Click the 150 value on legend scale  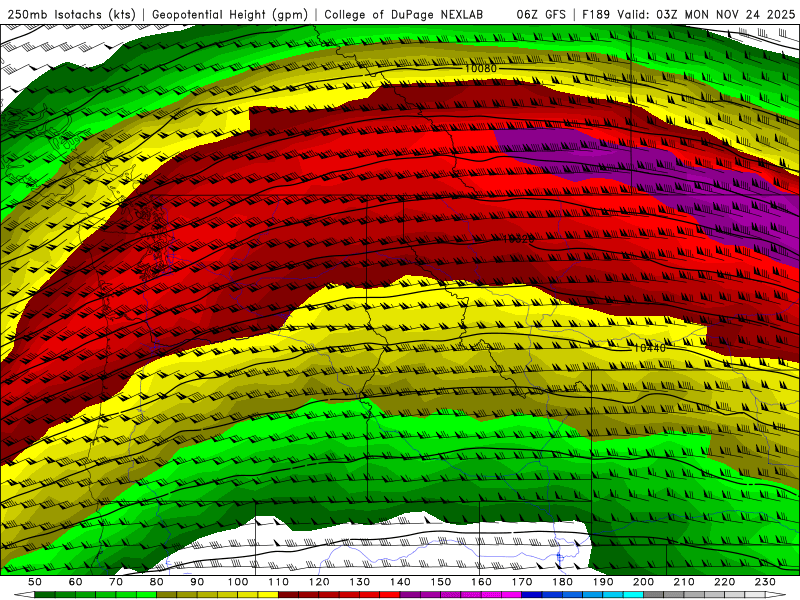coord(441,582)
